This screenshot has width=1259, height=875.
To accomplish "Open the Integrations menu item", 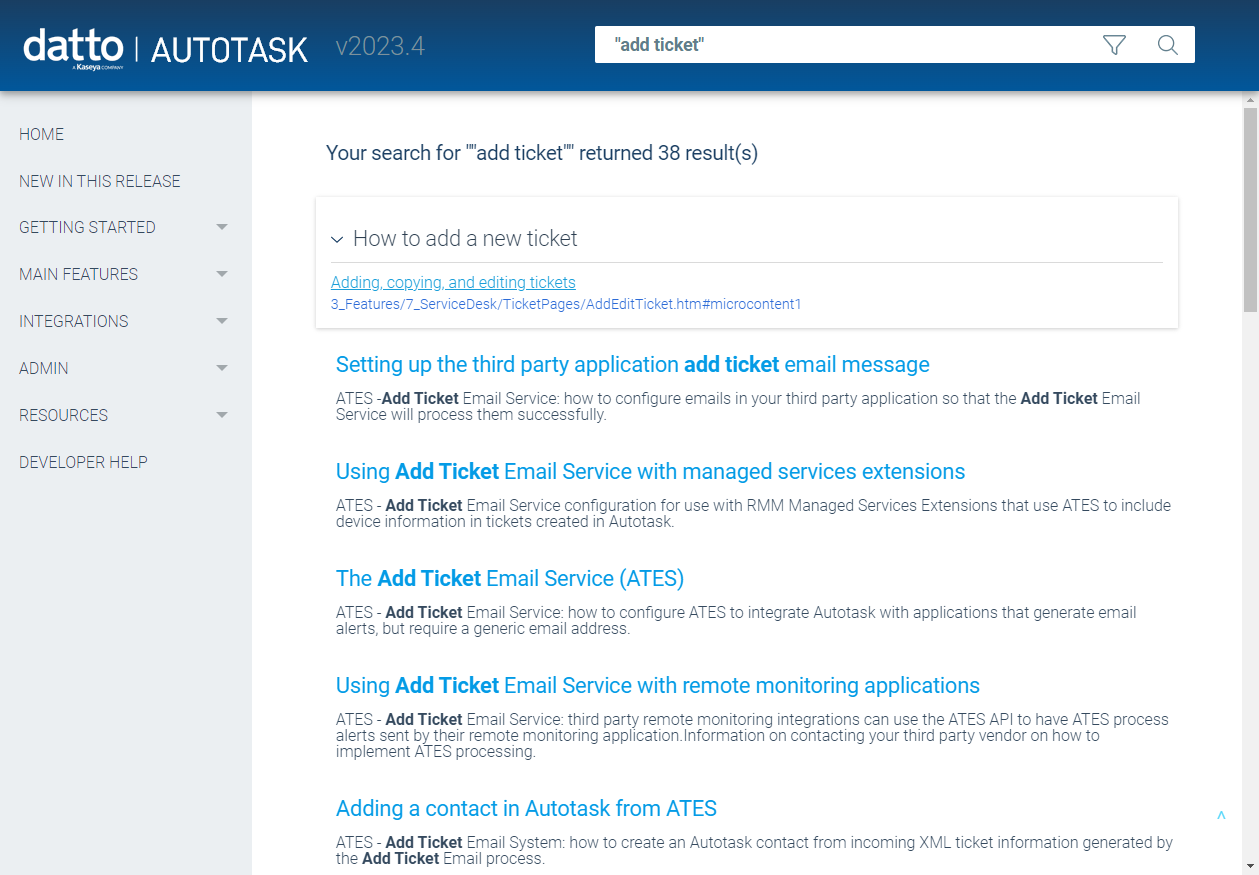I will (74, 321).
